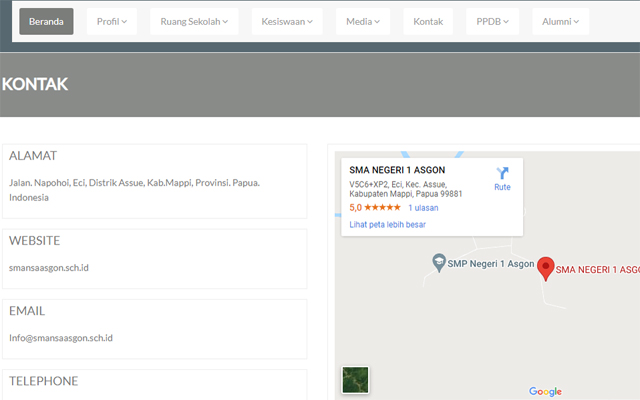640x400 pixels.
Task: Expand the Ruang Sekolah dropdown menu
Action: 194,21
